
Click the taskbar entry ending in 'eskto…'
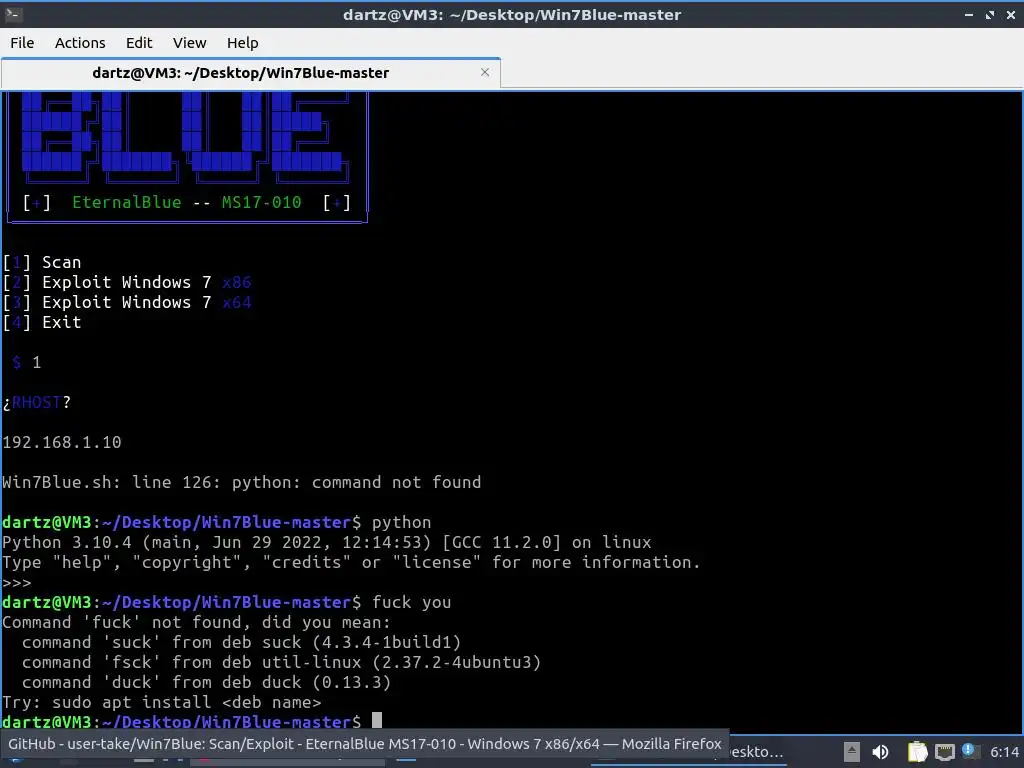coord(756,752)
